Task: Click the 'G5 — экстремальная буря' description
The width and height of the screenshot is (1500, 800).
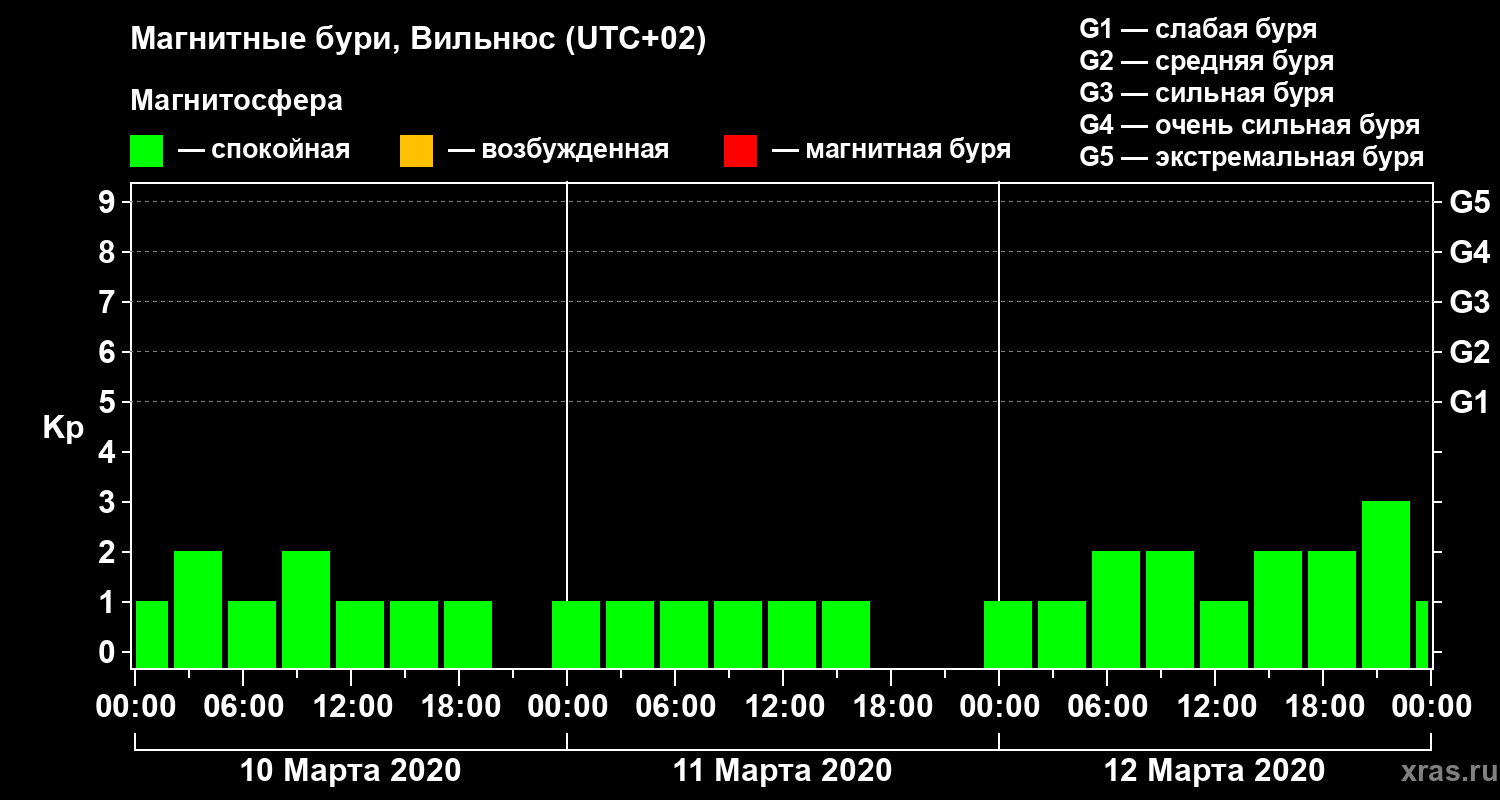Action: pyautogui.click(x=1252, y=158)
